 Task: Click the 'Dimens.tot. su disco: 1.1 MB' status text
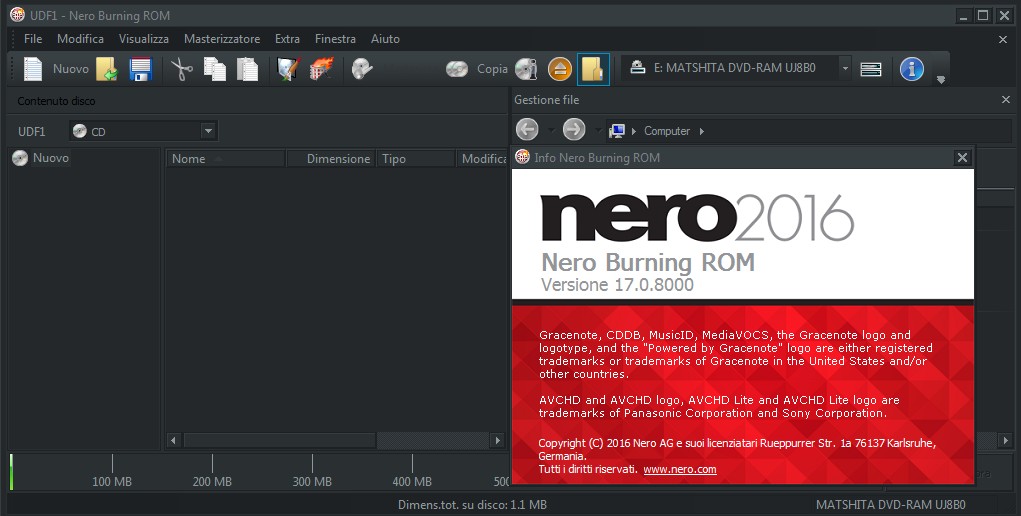(472, 504)
